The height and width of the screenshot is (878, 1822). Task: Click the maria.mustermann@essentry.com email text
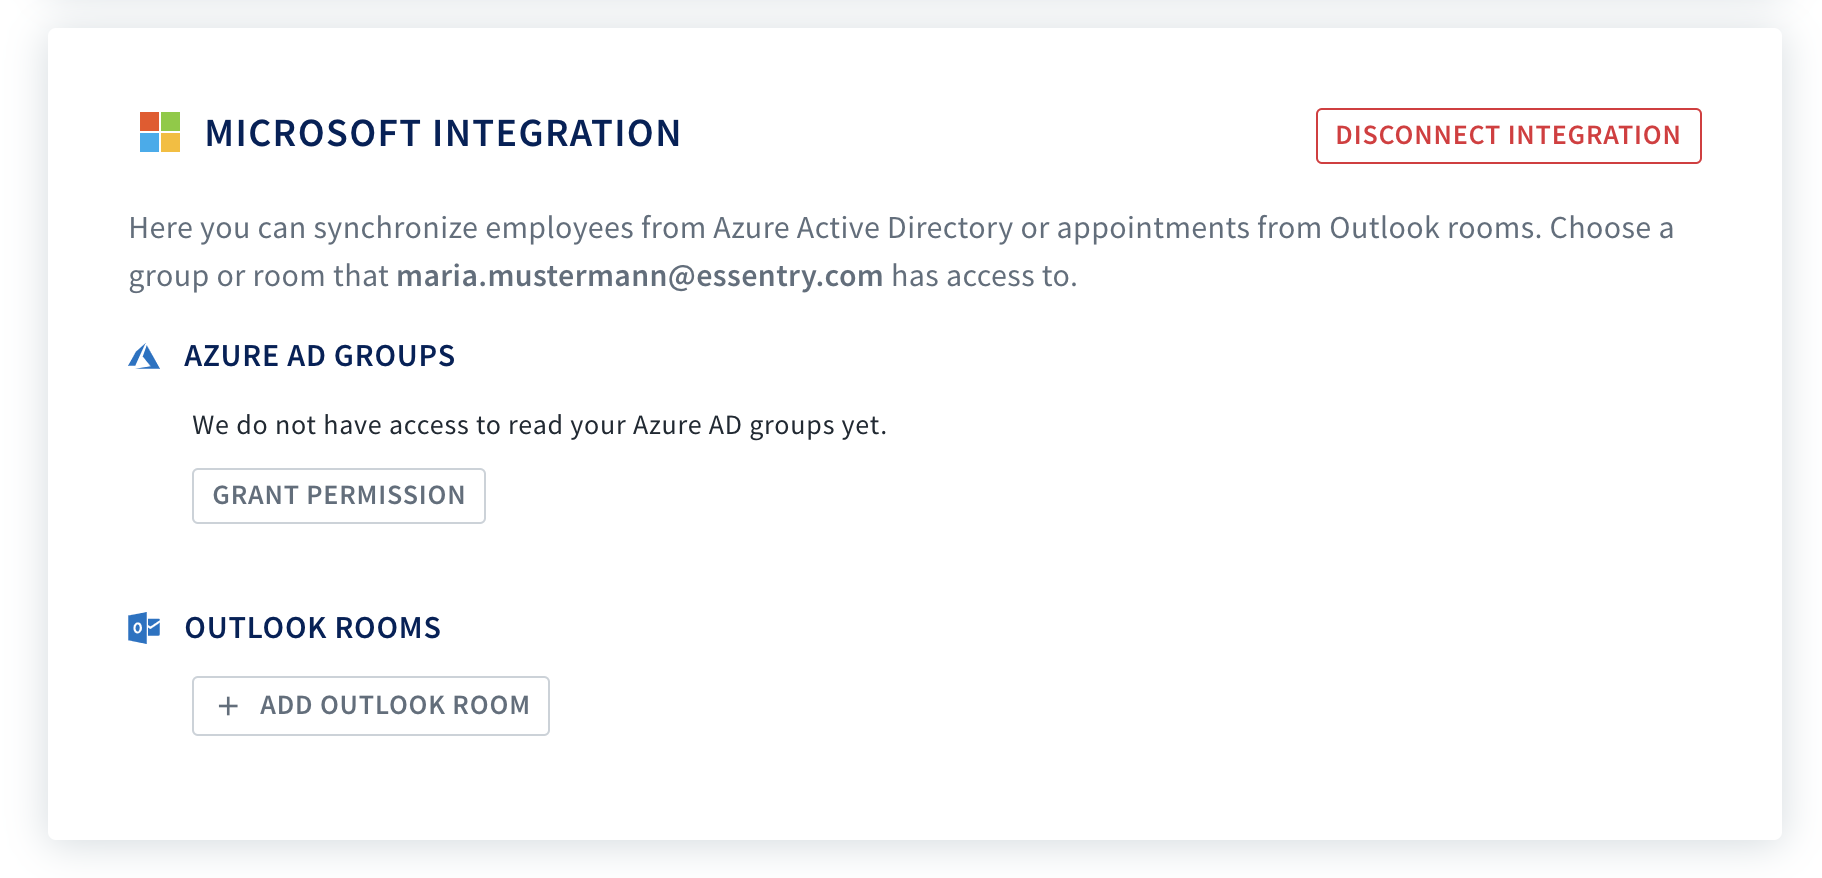click(x=640, y=276)
